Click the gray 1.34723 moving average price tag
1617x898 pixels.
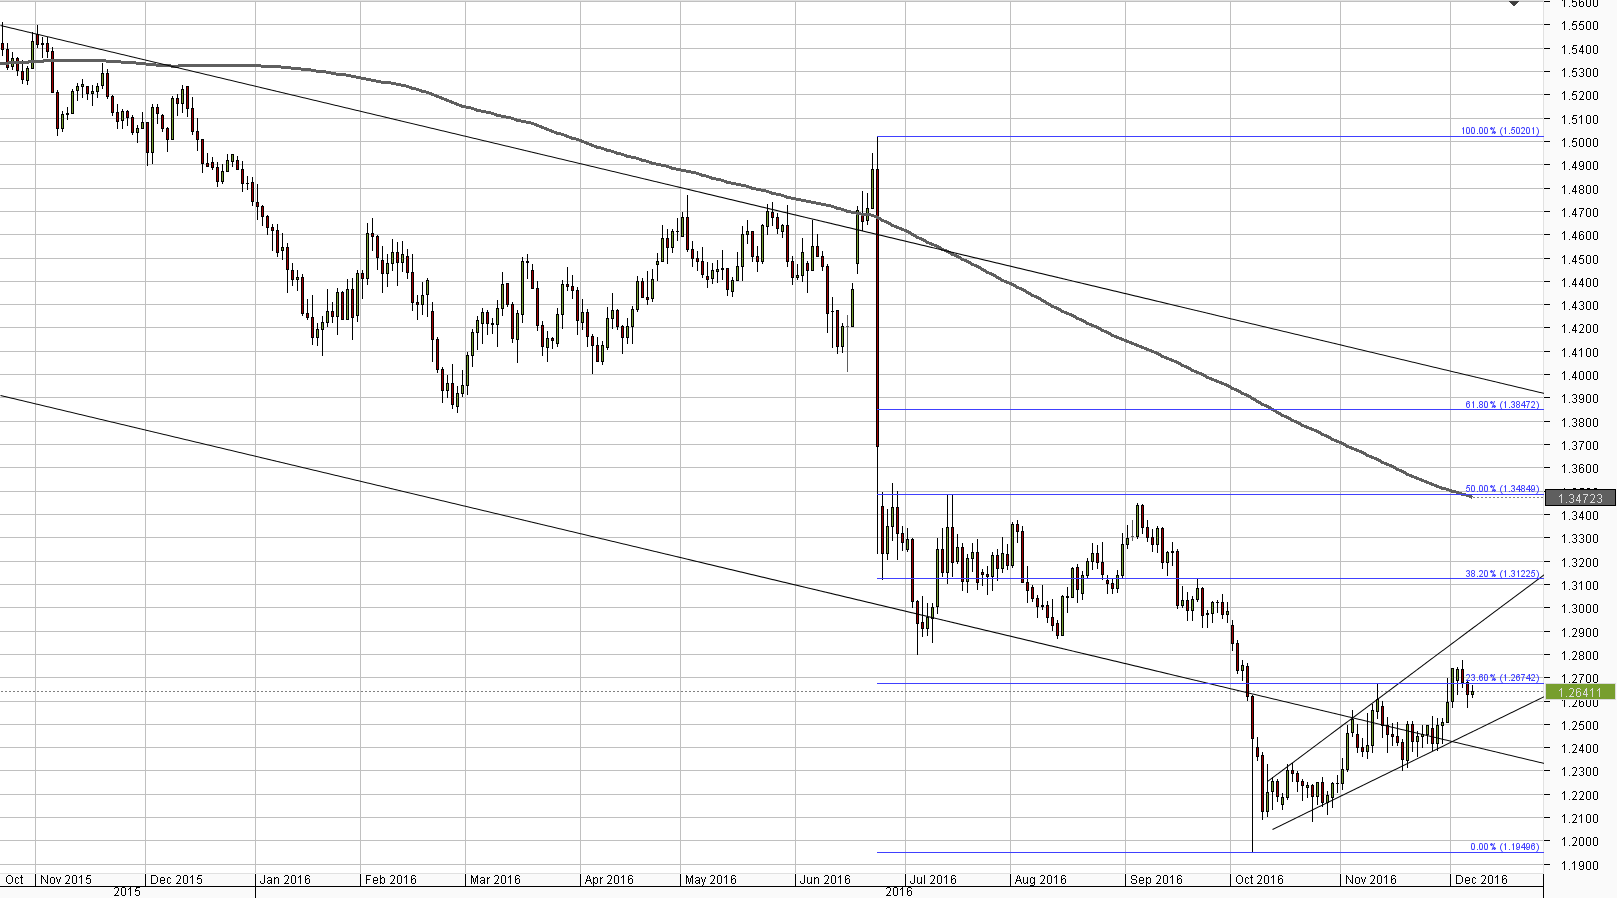tap(1580, 497)
